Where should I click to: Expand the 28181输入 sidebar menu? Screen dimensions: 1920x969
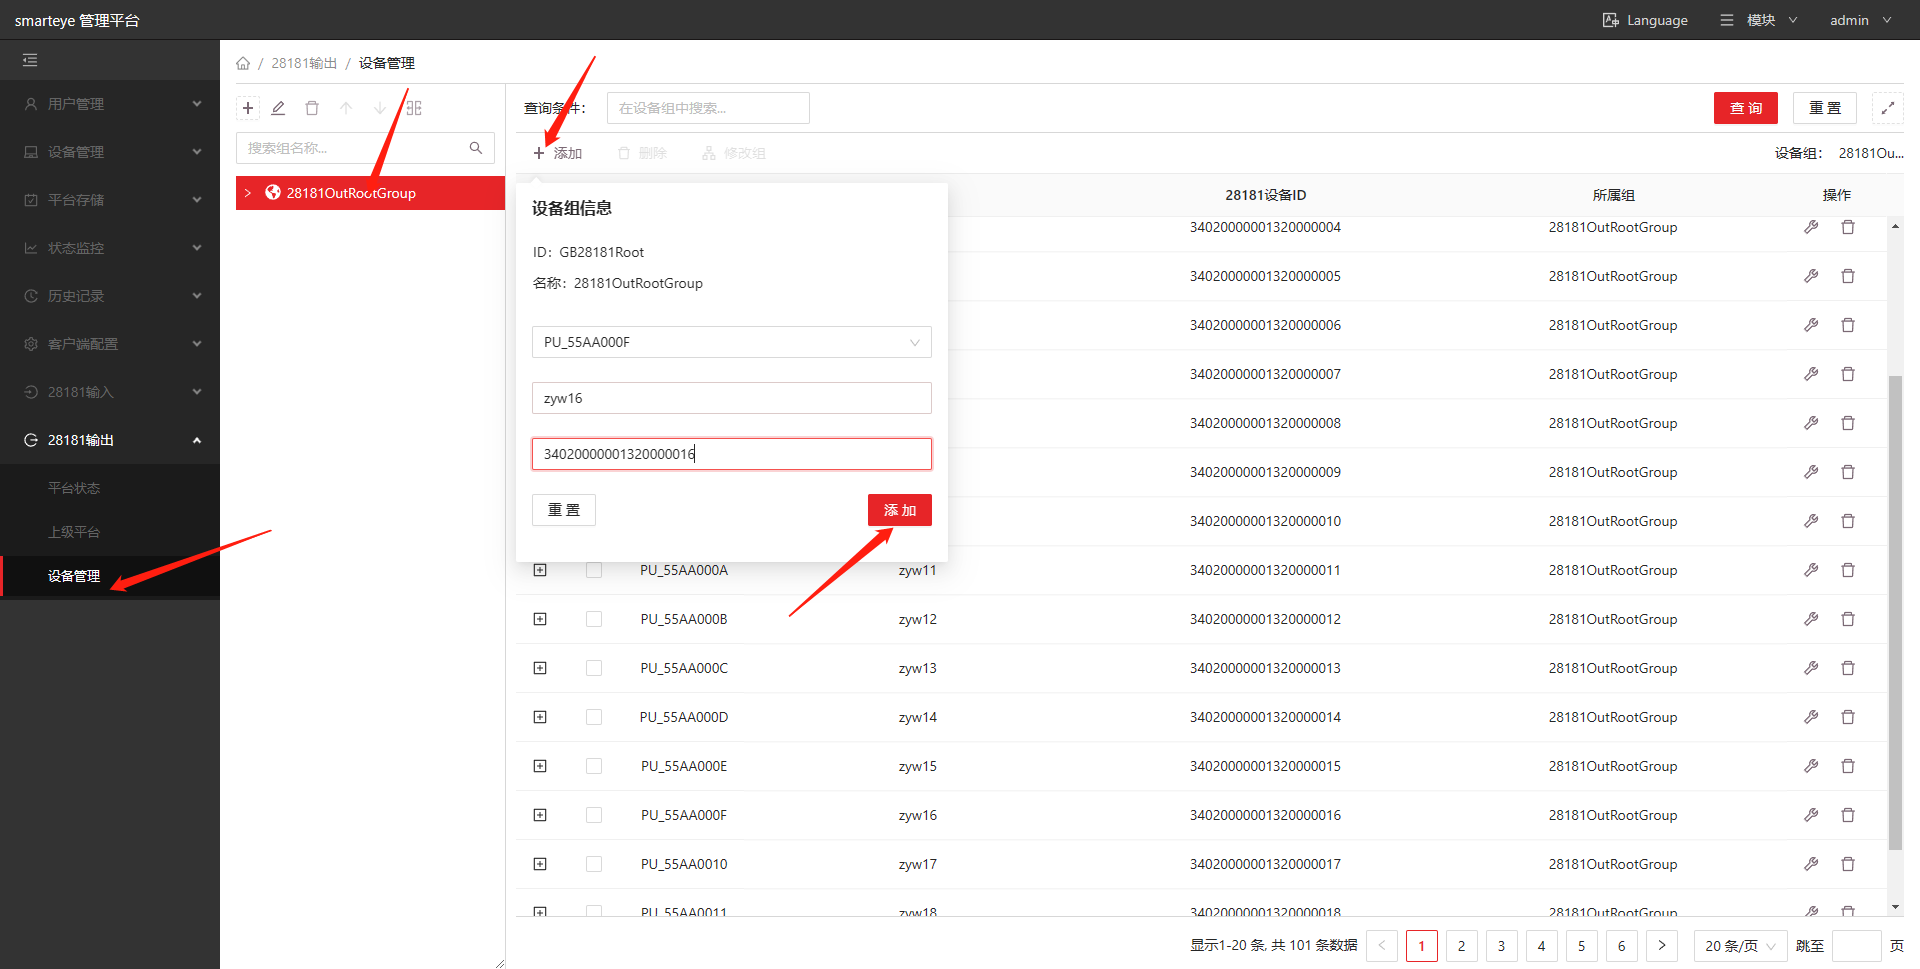[110, 392]
